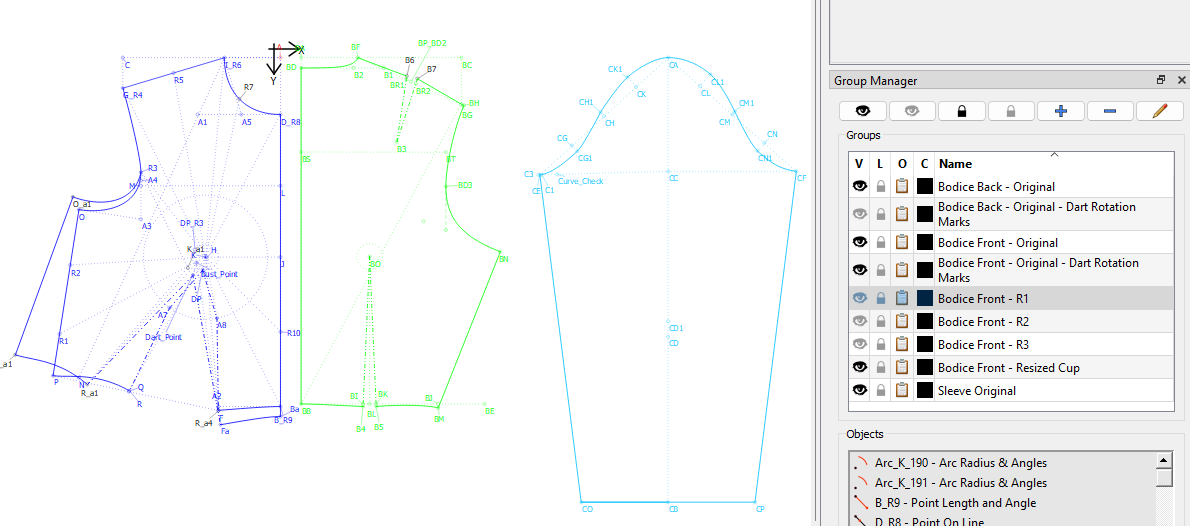Sort groups by the Name column header

point(955,164)
